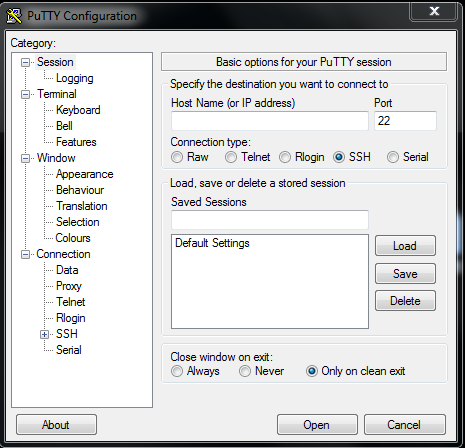This screenshot has width=465, height=448.
Task: Select SSH connection type radio
Action: point(339,157)
